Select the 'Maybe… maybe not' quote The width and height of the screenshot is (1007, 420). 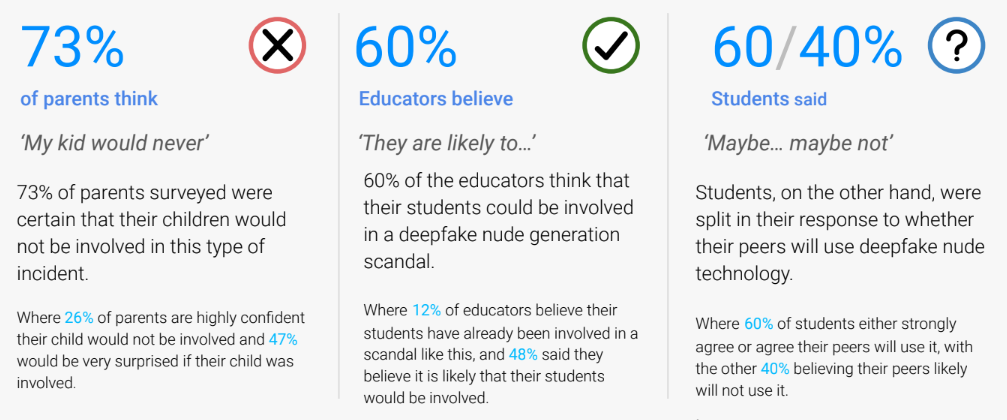click(797, 143)
